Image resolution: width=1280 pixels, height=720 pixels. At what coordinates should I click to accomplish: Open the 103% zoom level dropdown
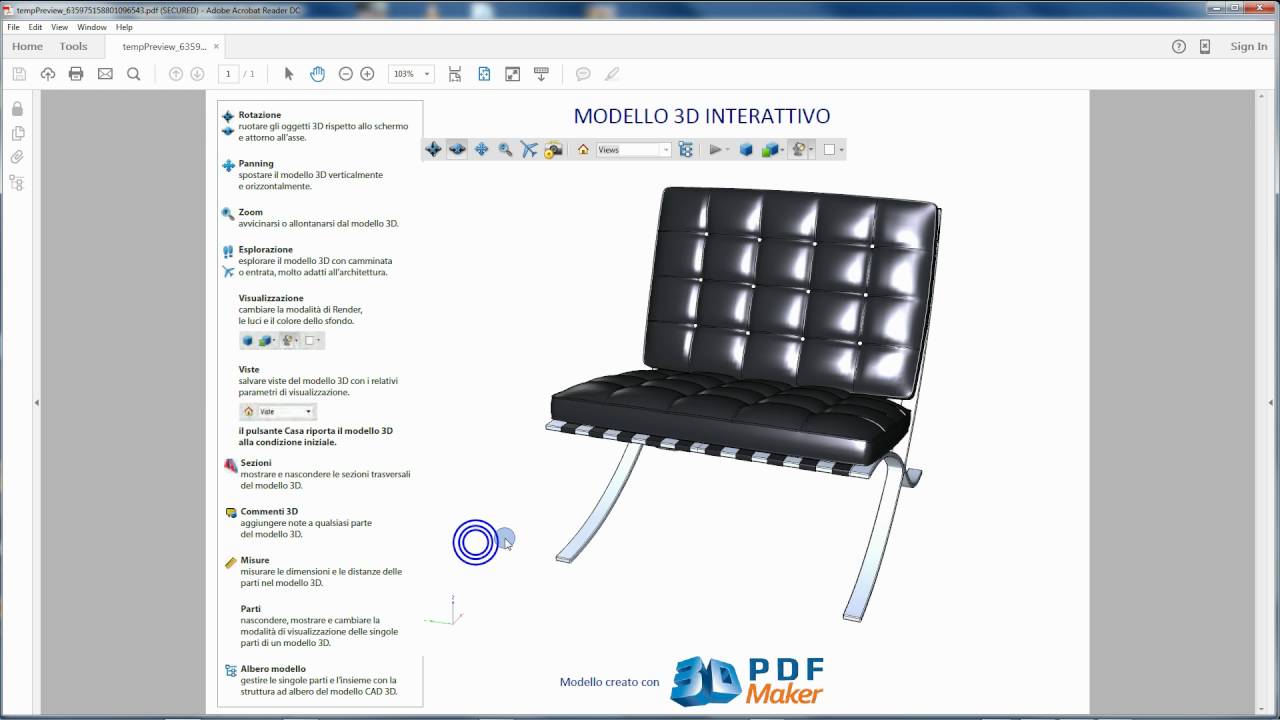[411, 74]
